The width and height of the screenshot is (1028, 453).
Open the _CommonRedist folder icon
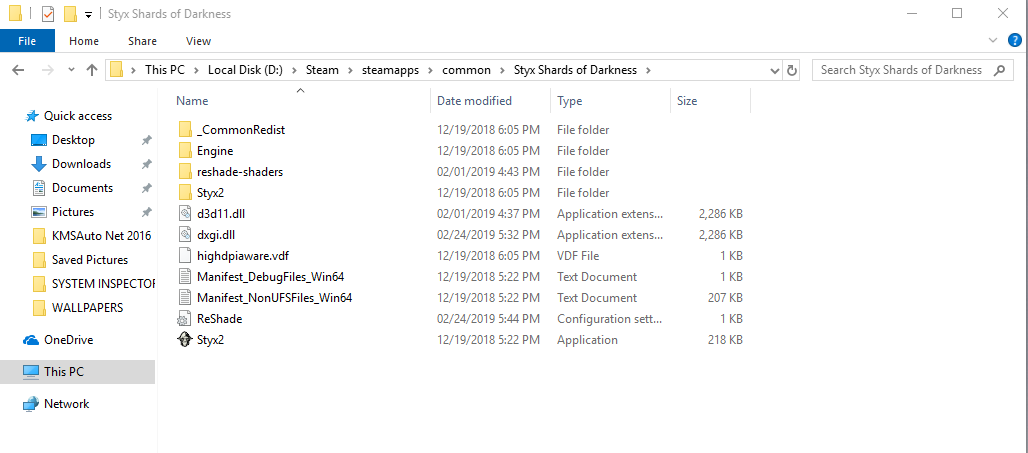185,130
